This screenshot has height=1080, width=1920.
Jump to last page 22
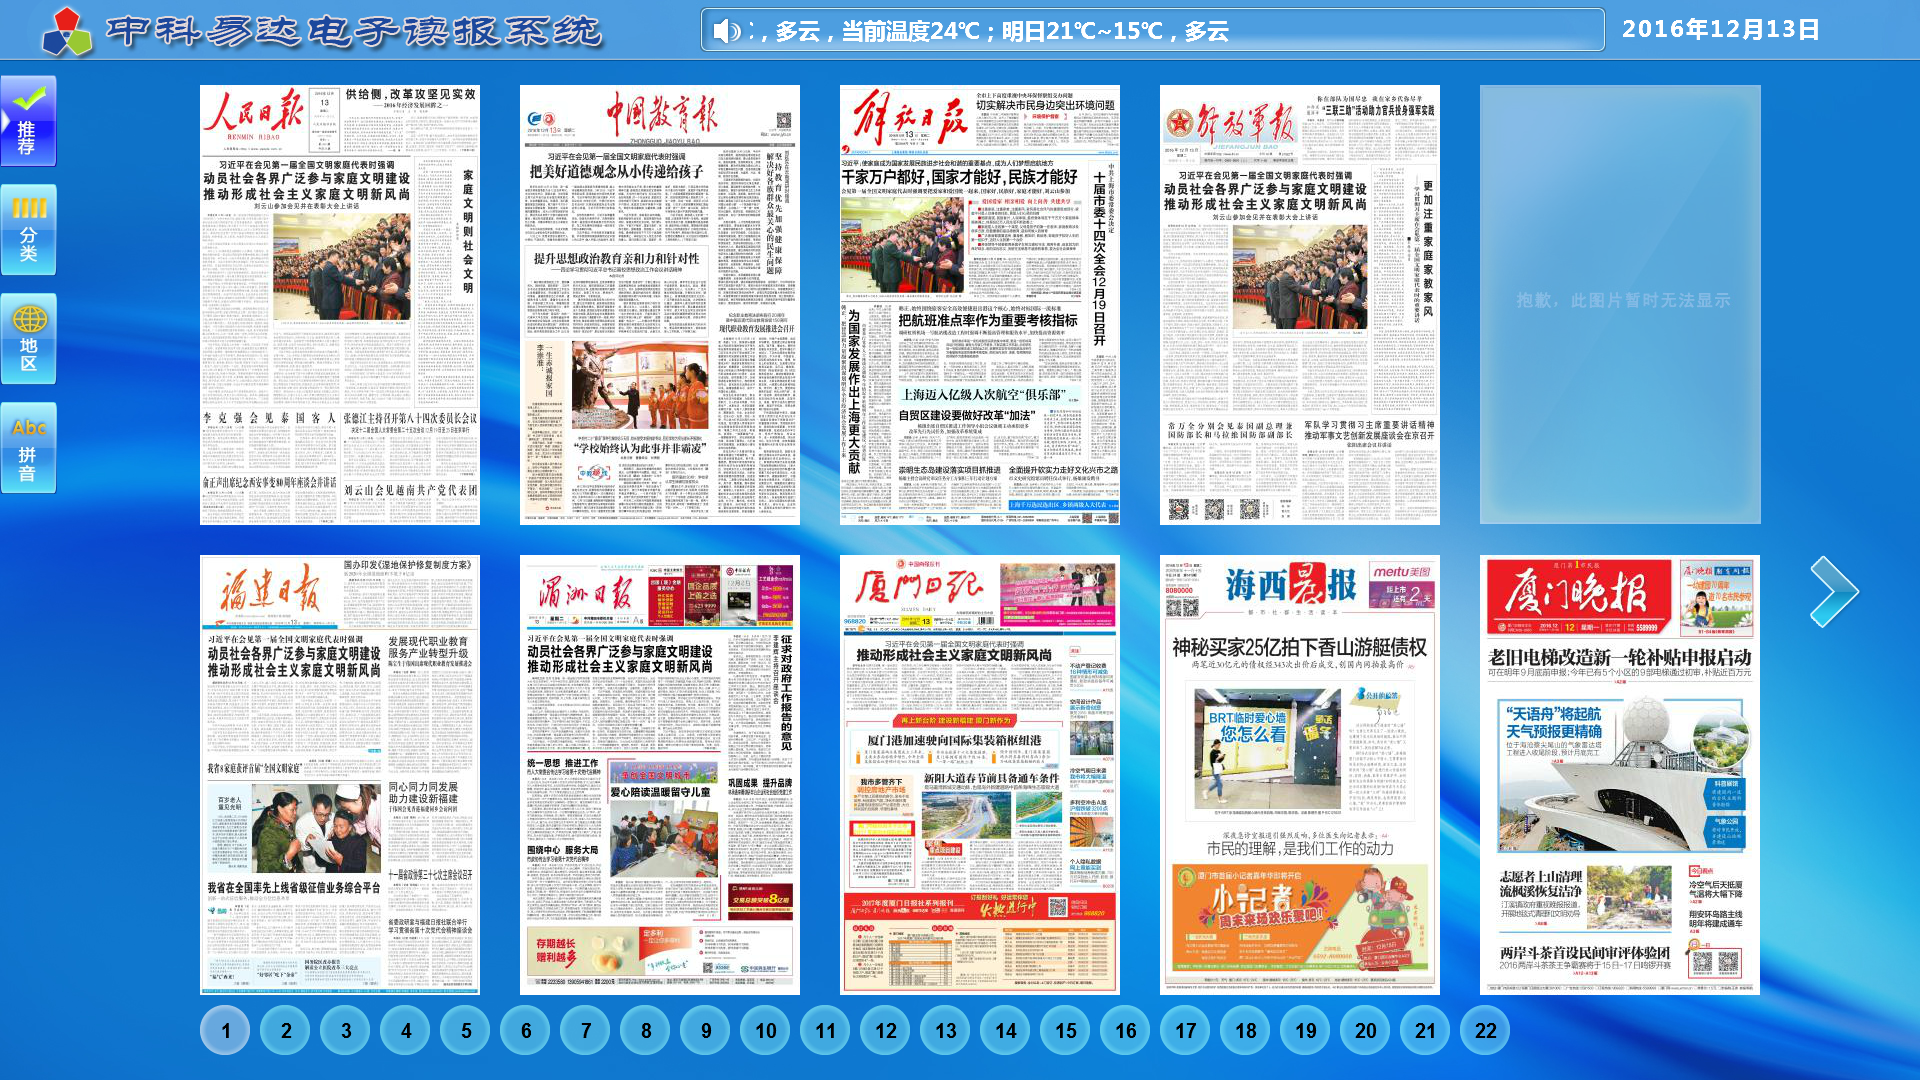click(1486, 1030)
